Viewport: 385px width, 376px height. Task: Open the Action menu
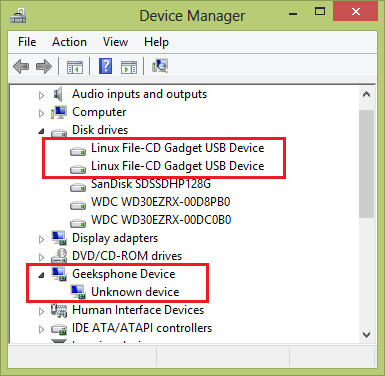[69, 42]
